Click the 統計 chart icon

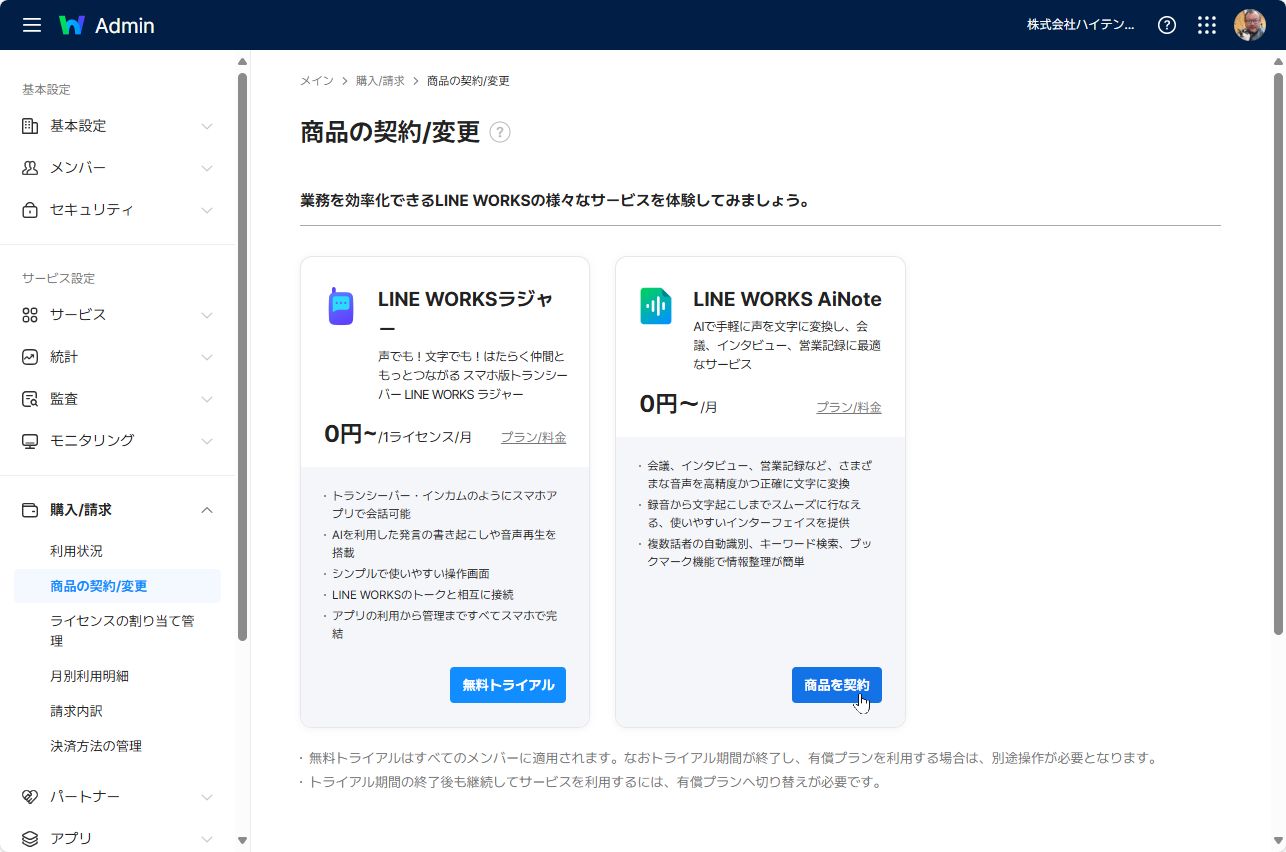(30, 357)
